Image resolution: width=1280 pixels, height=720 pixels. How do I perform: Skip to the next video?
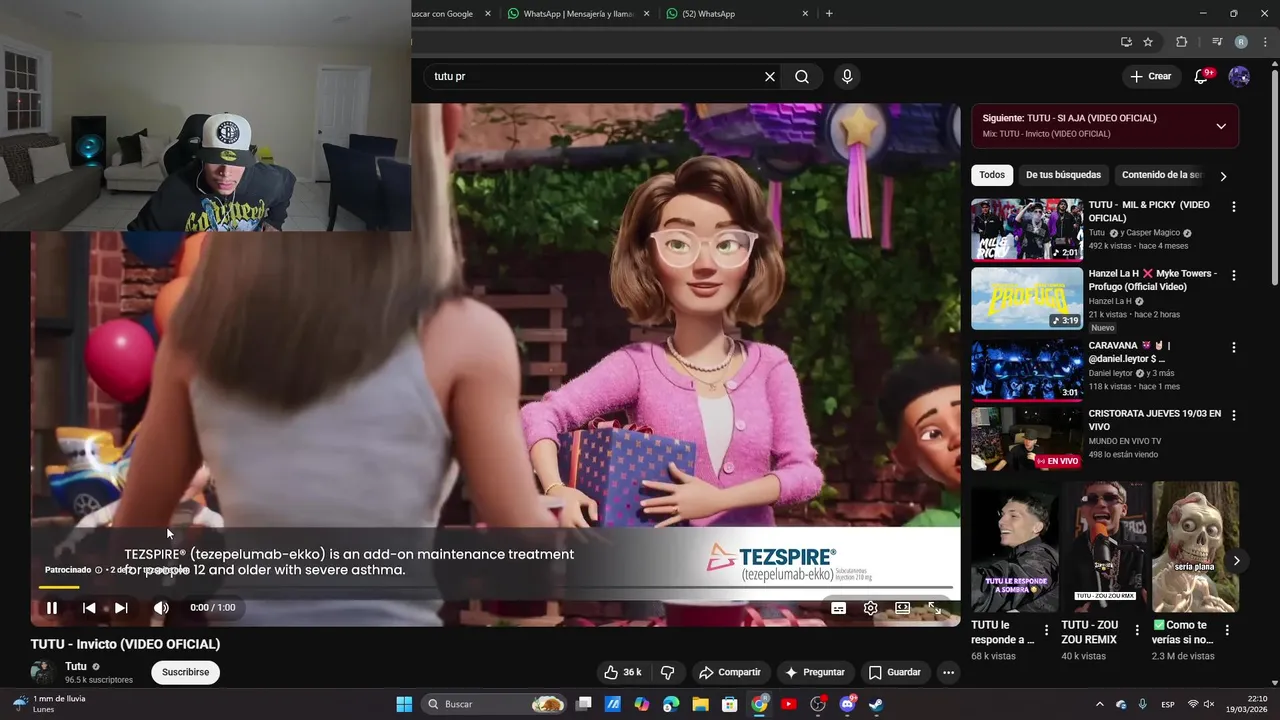(x=121, y=608)
